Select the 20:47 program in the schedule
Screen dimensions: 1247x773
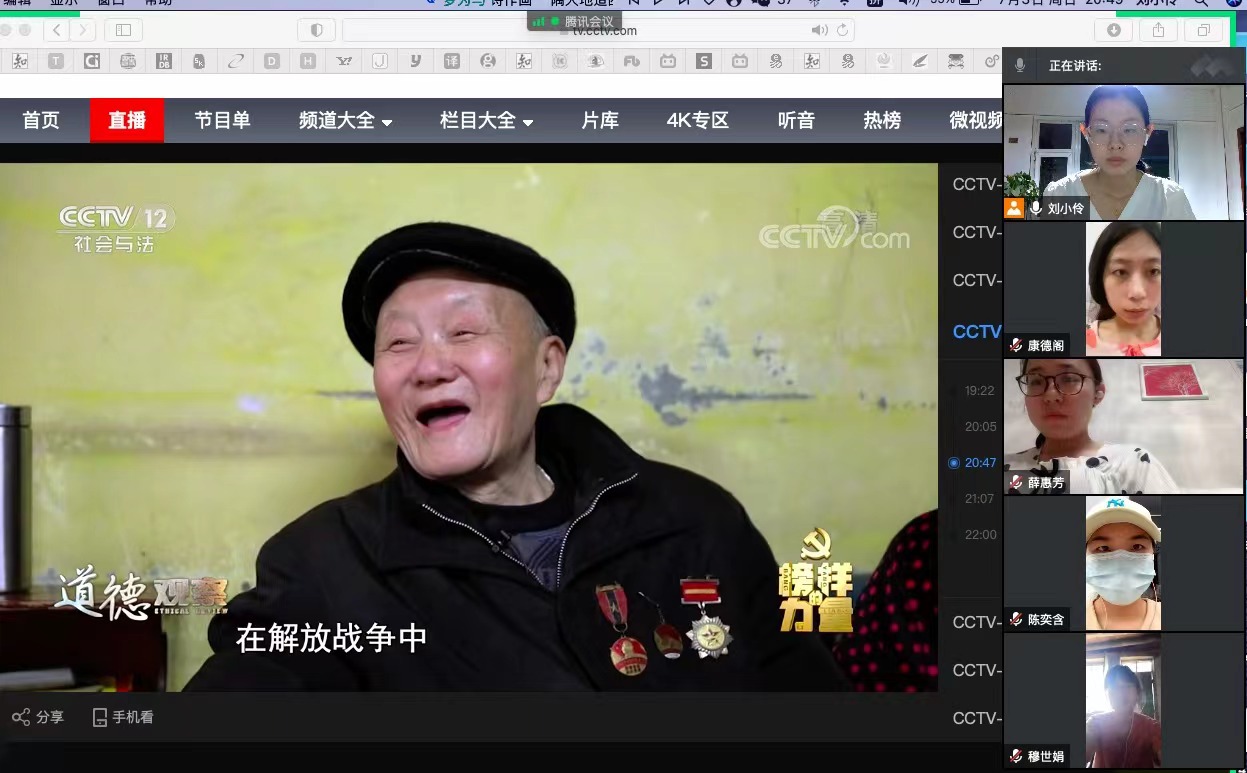point(978,463)
